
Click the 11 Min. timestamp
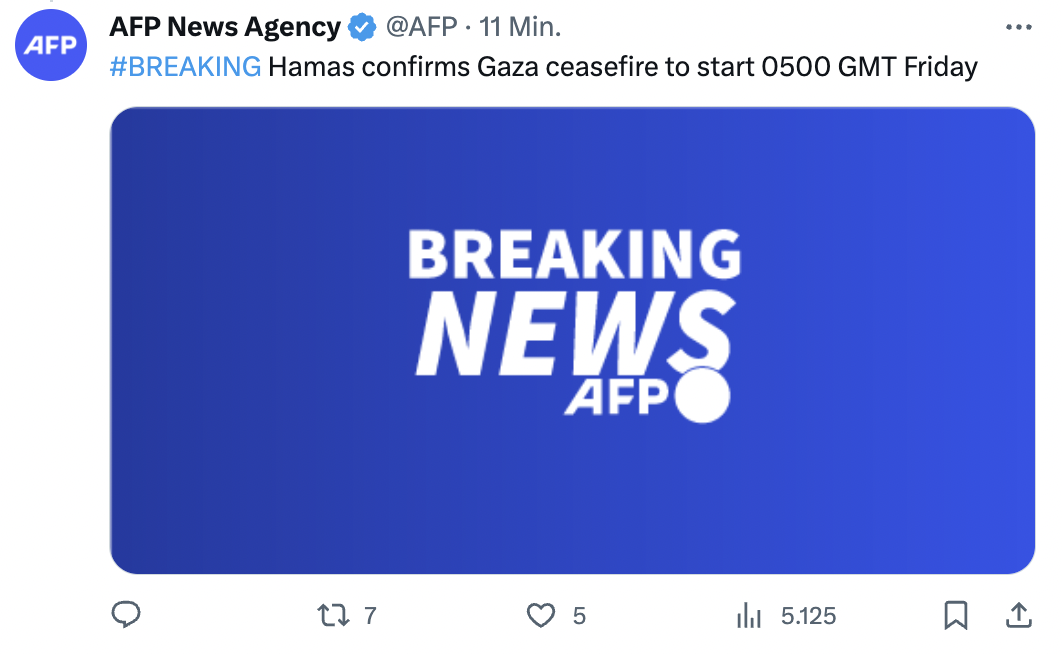coord(520,27)
